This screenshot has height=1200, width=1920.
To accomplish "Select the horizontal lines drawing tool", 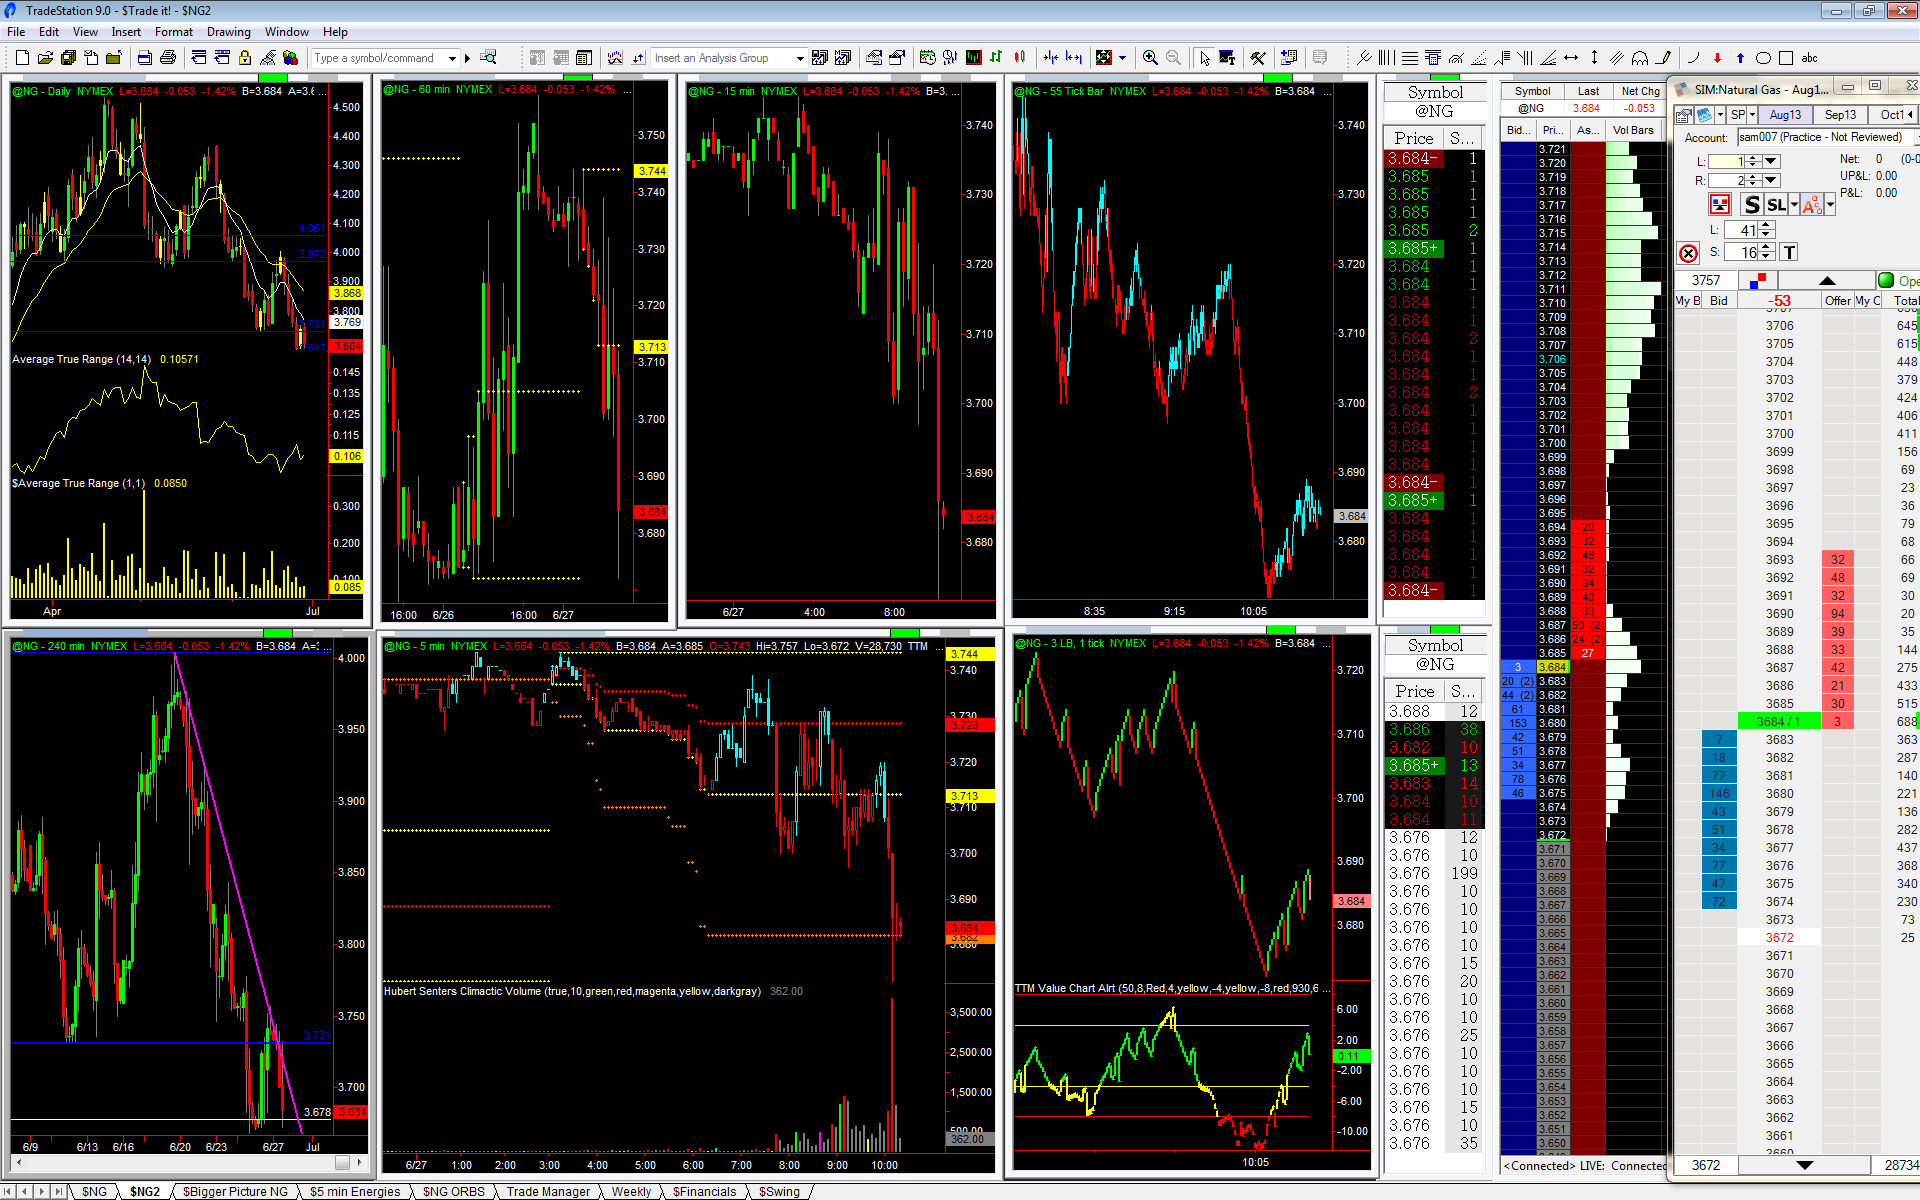I will coord(1410,58).
